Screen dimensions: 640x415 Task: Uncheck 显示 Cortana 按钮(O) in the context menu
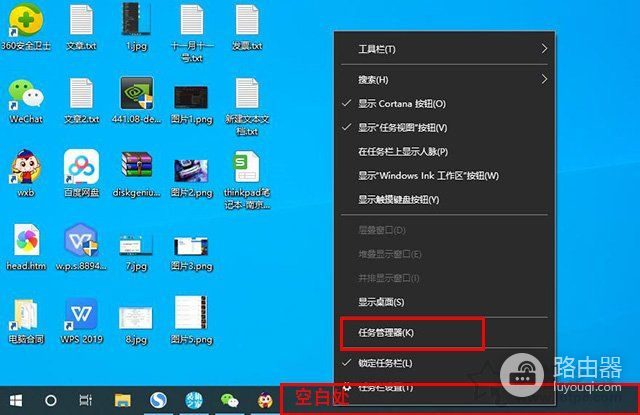pos(444,104)
